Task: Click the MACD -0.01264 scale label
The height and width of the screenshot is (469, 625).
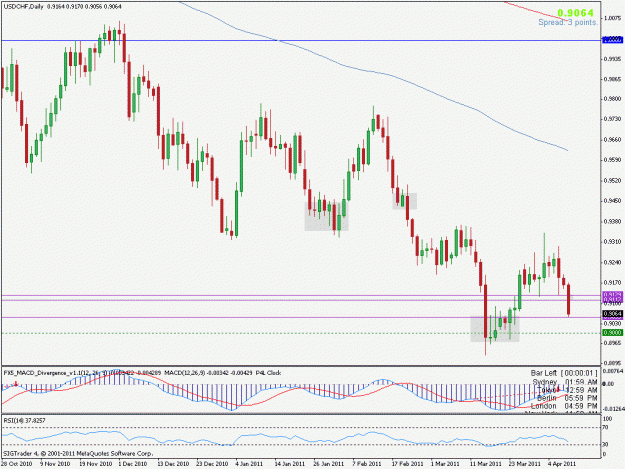Action: pos(613,409)
